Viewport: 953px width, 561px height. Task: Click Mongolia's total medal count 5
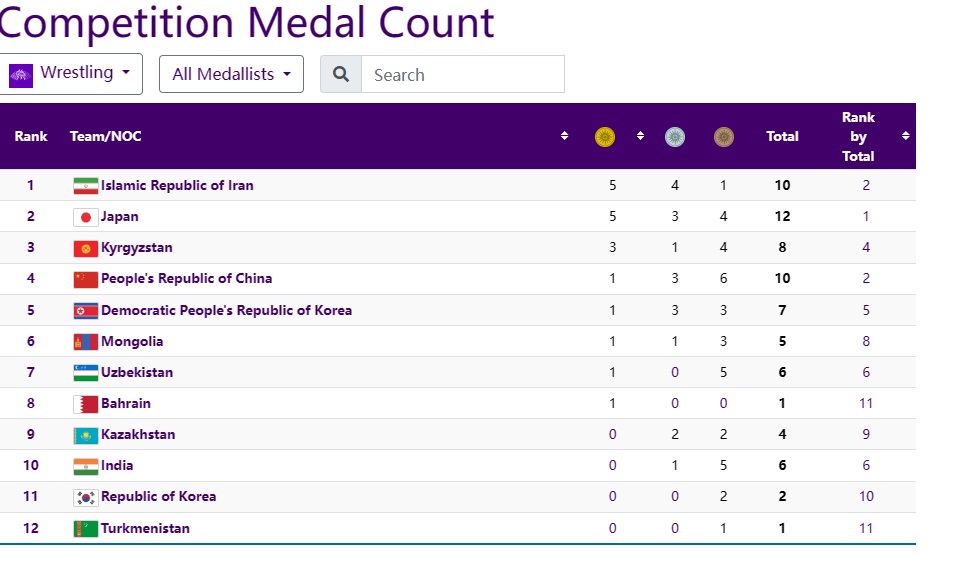[x=782, y=341]
